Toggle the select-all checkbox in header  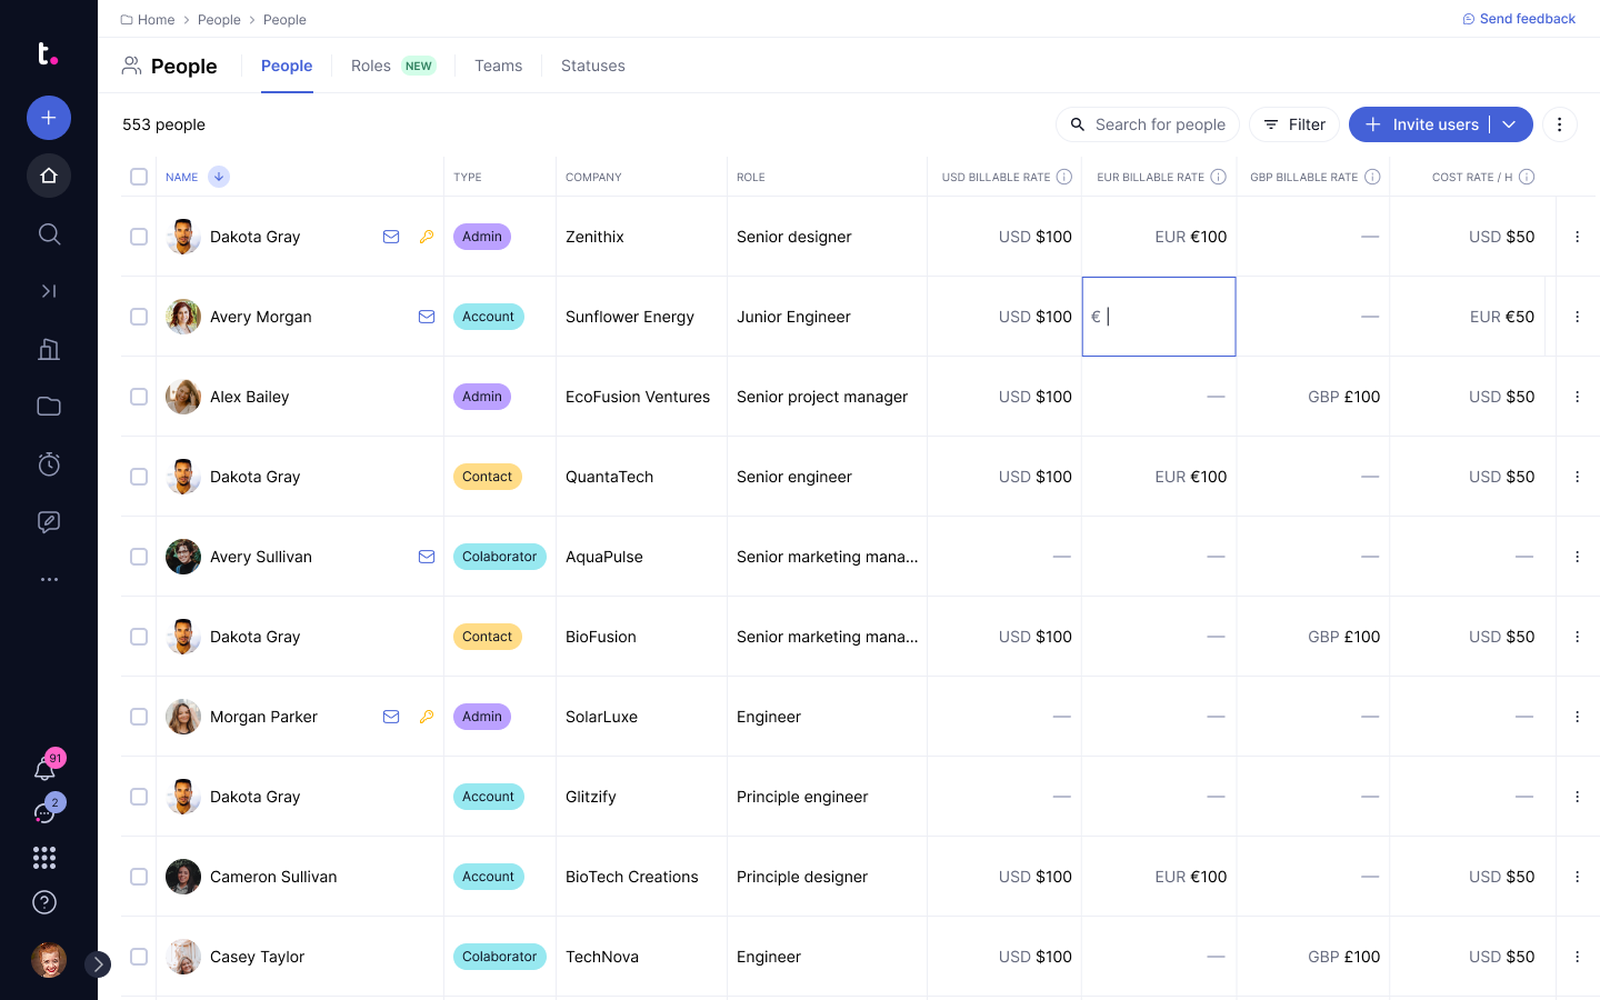pyautogui.click(x=139, y=177)
